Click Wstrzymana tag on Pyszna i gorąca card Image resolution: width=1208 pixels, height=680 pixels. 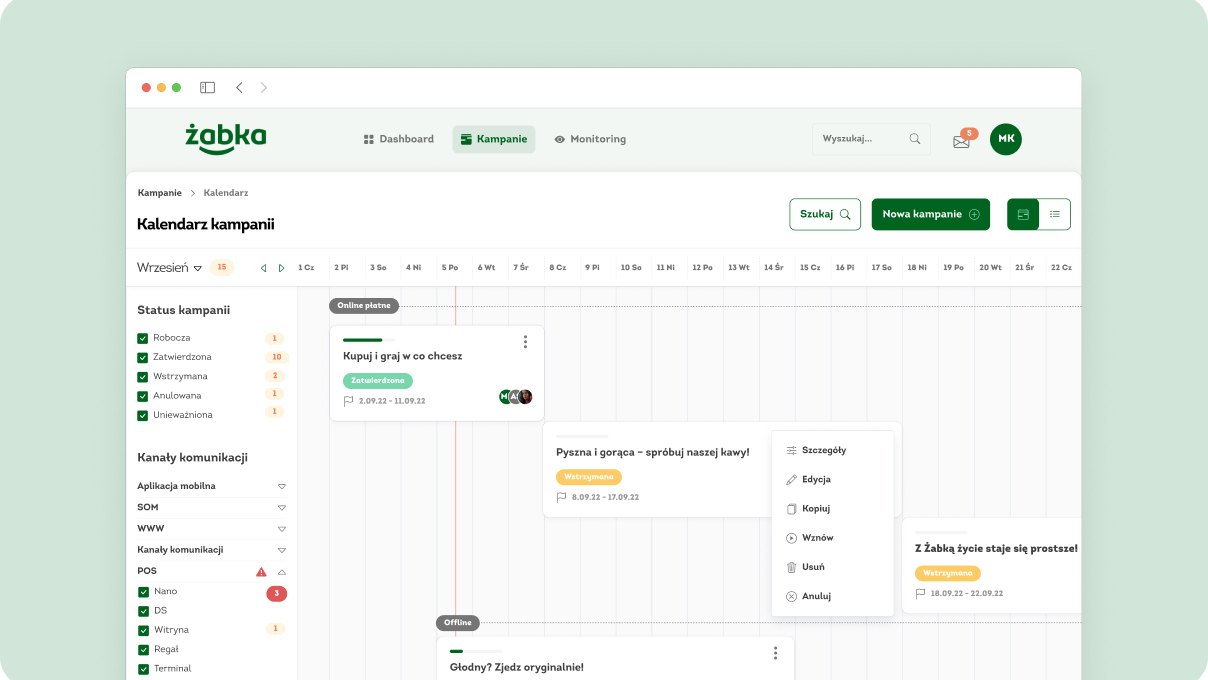[x=589, y=477]
